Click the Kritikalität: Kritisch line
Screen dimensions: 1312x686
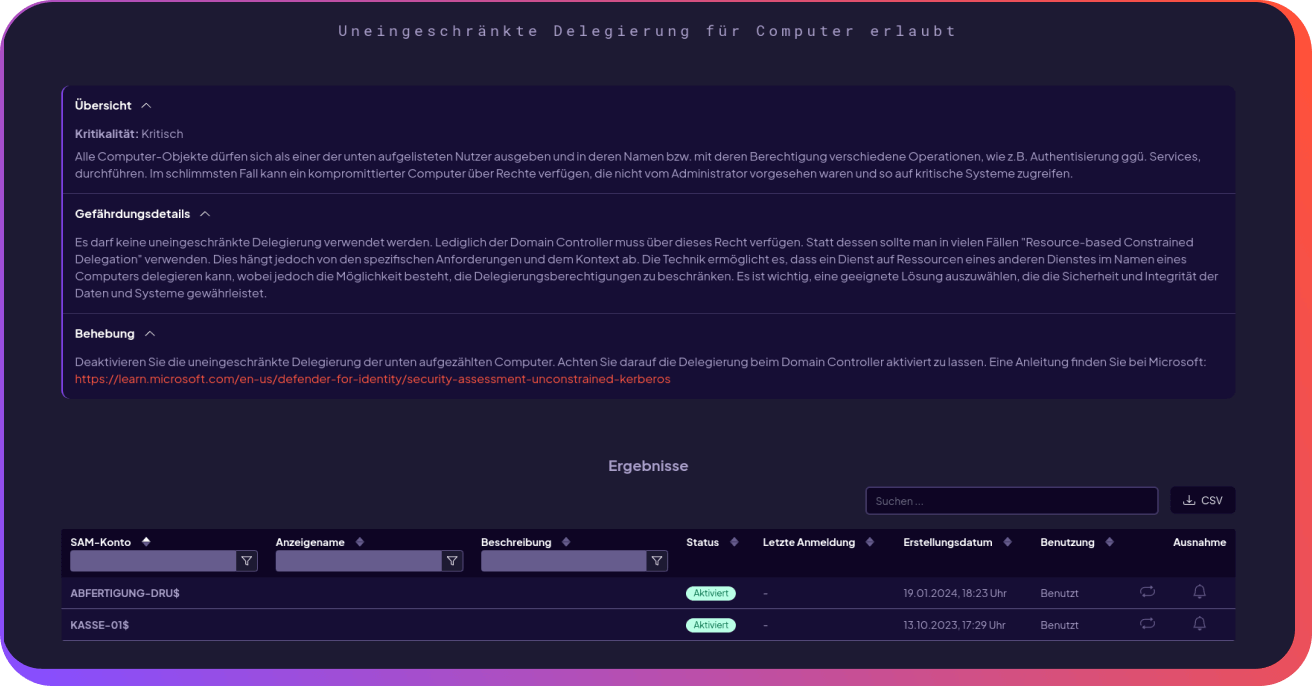point(129,134)
